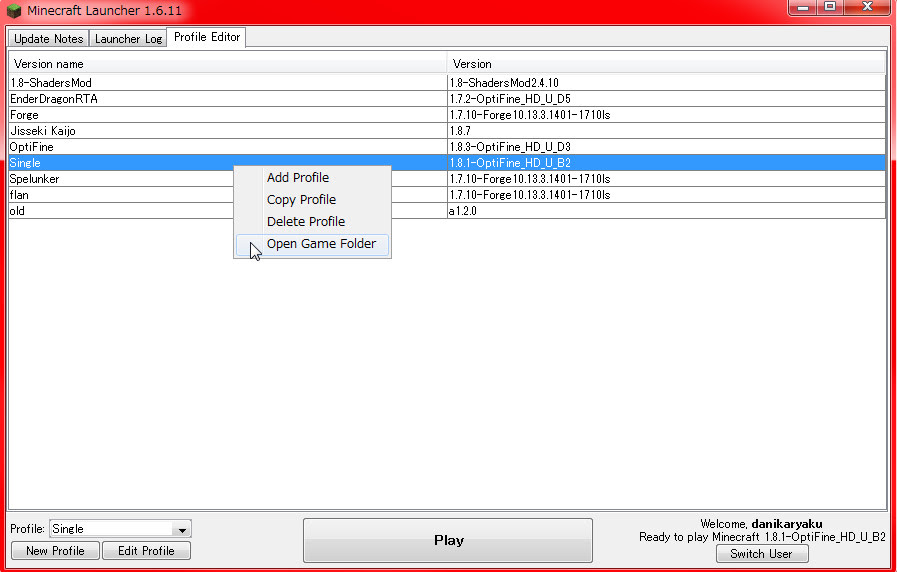This screenshot has width=897, height=572.
Task: Select the Profile Editor tab
Action: click(207, 37)
